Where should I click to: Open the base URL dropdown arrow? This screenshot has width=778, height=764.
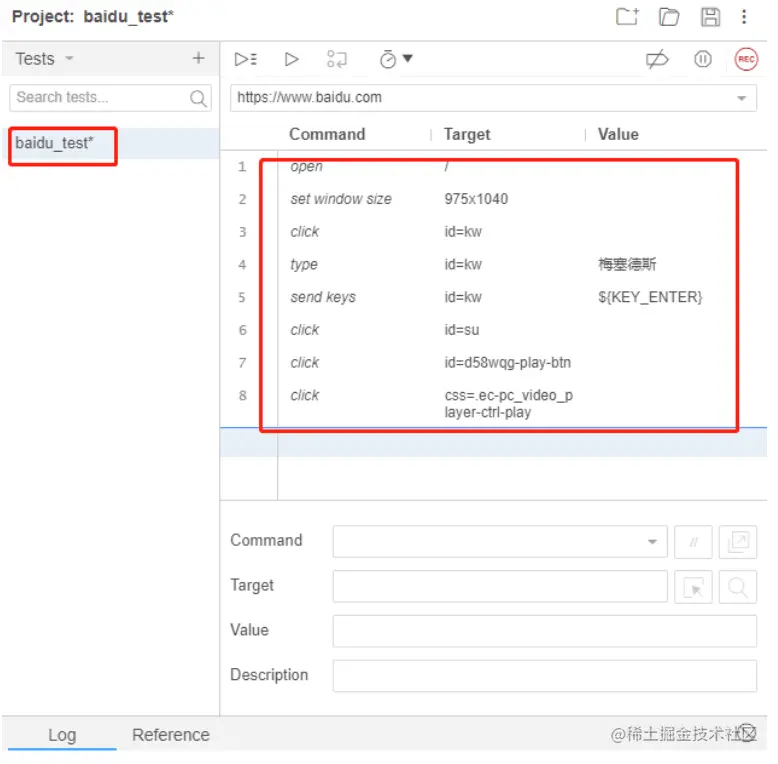pyautogui.click(x=741, y=98)
